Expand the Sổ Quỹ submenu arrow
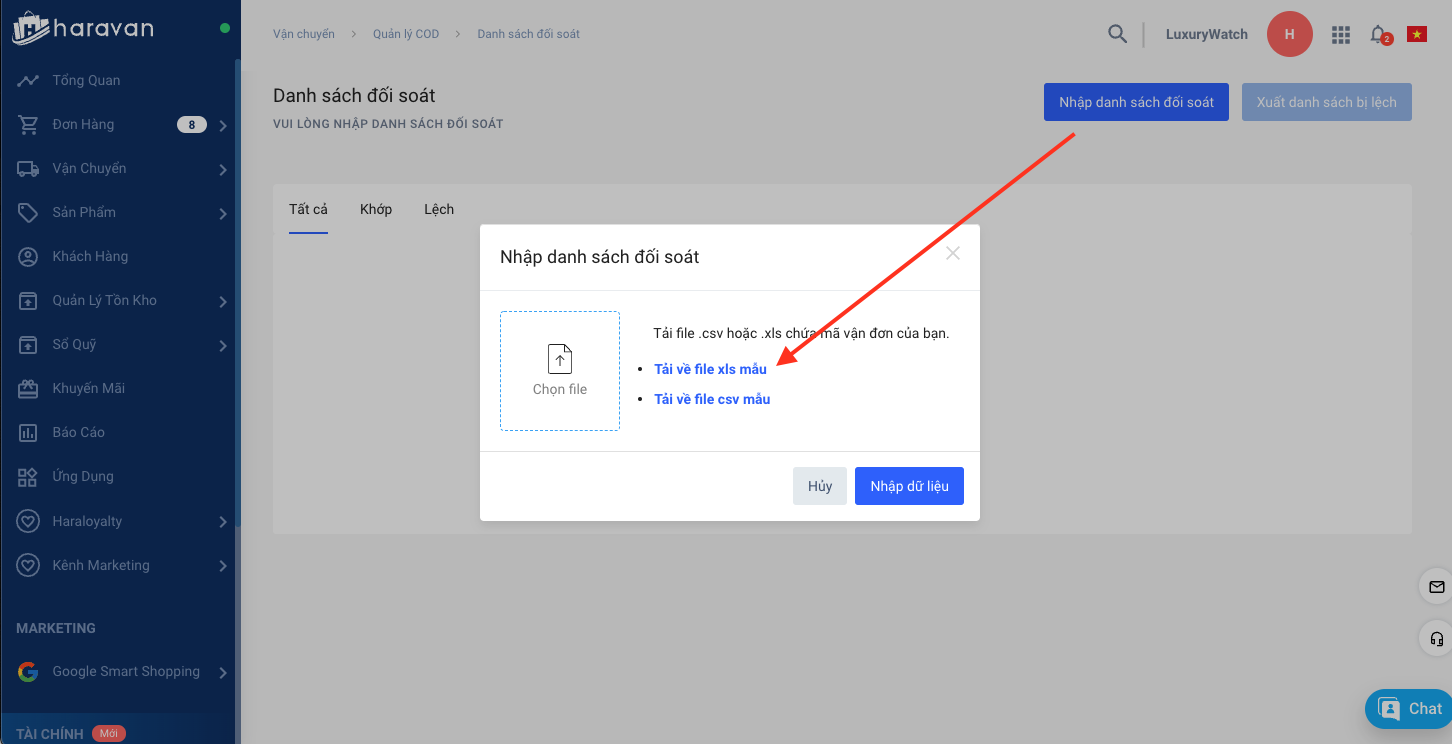The image size is (1452, 744). [223, 346]
